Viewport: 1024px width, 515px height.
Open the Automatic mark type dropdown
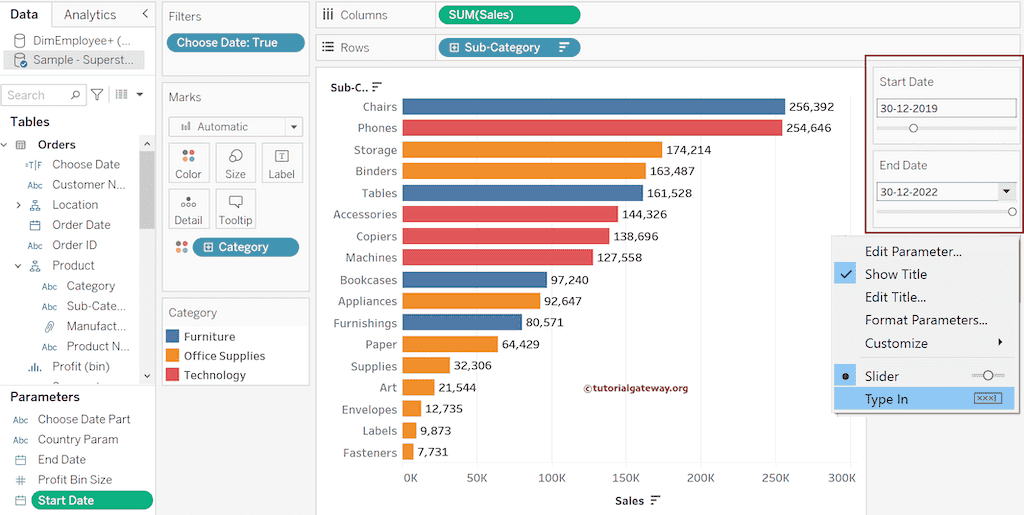pos(236,127)
